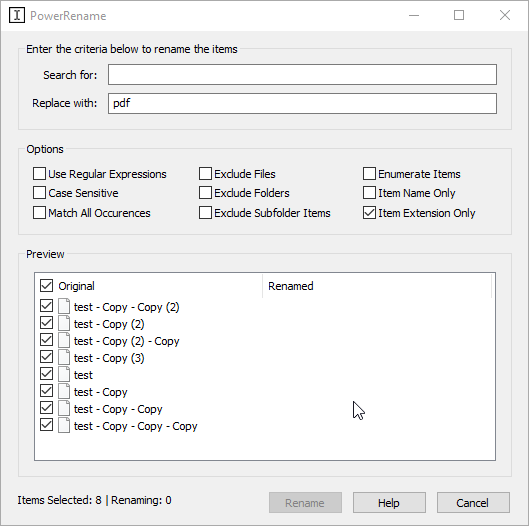Screen dimensions: 529x526
Task: Select the 'test - Copy' file name
Action: click(101, 392)
